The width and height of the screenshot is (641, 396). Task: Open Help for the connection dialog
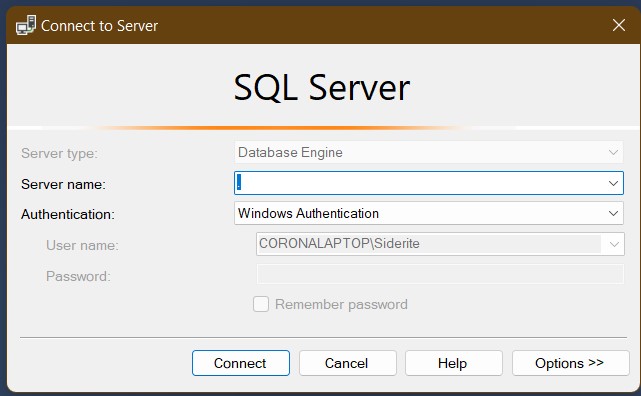[454, 363]
